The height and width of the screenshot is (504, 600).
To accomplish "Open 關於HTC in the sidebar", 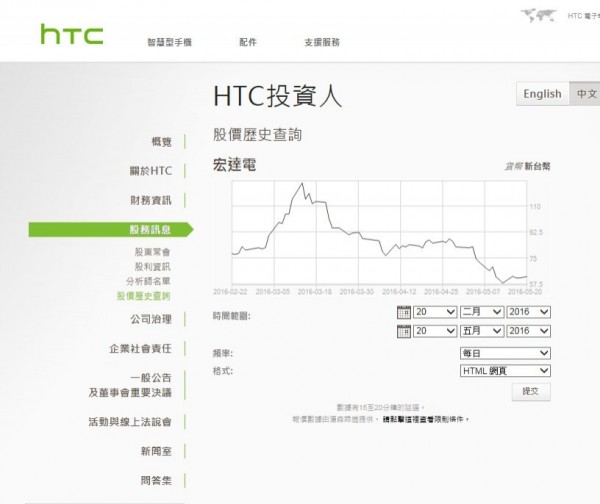I will point(151,171).
